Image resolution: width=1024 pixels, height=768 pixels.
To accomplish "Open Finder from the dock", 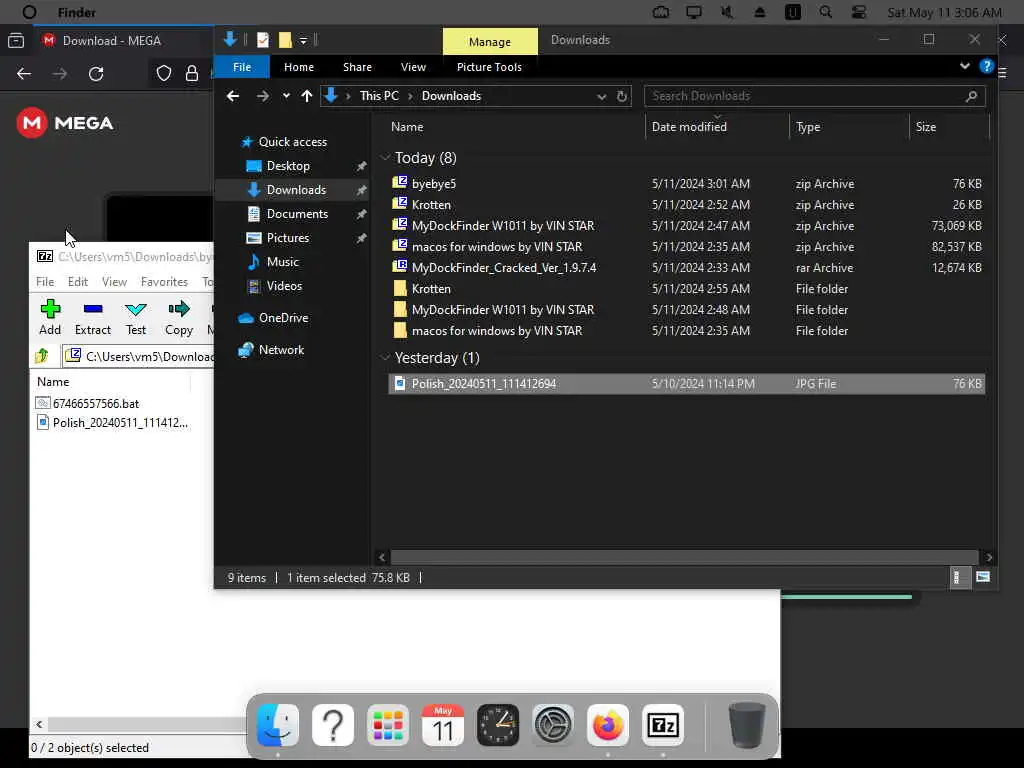I will pos(278,725).
